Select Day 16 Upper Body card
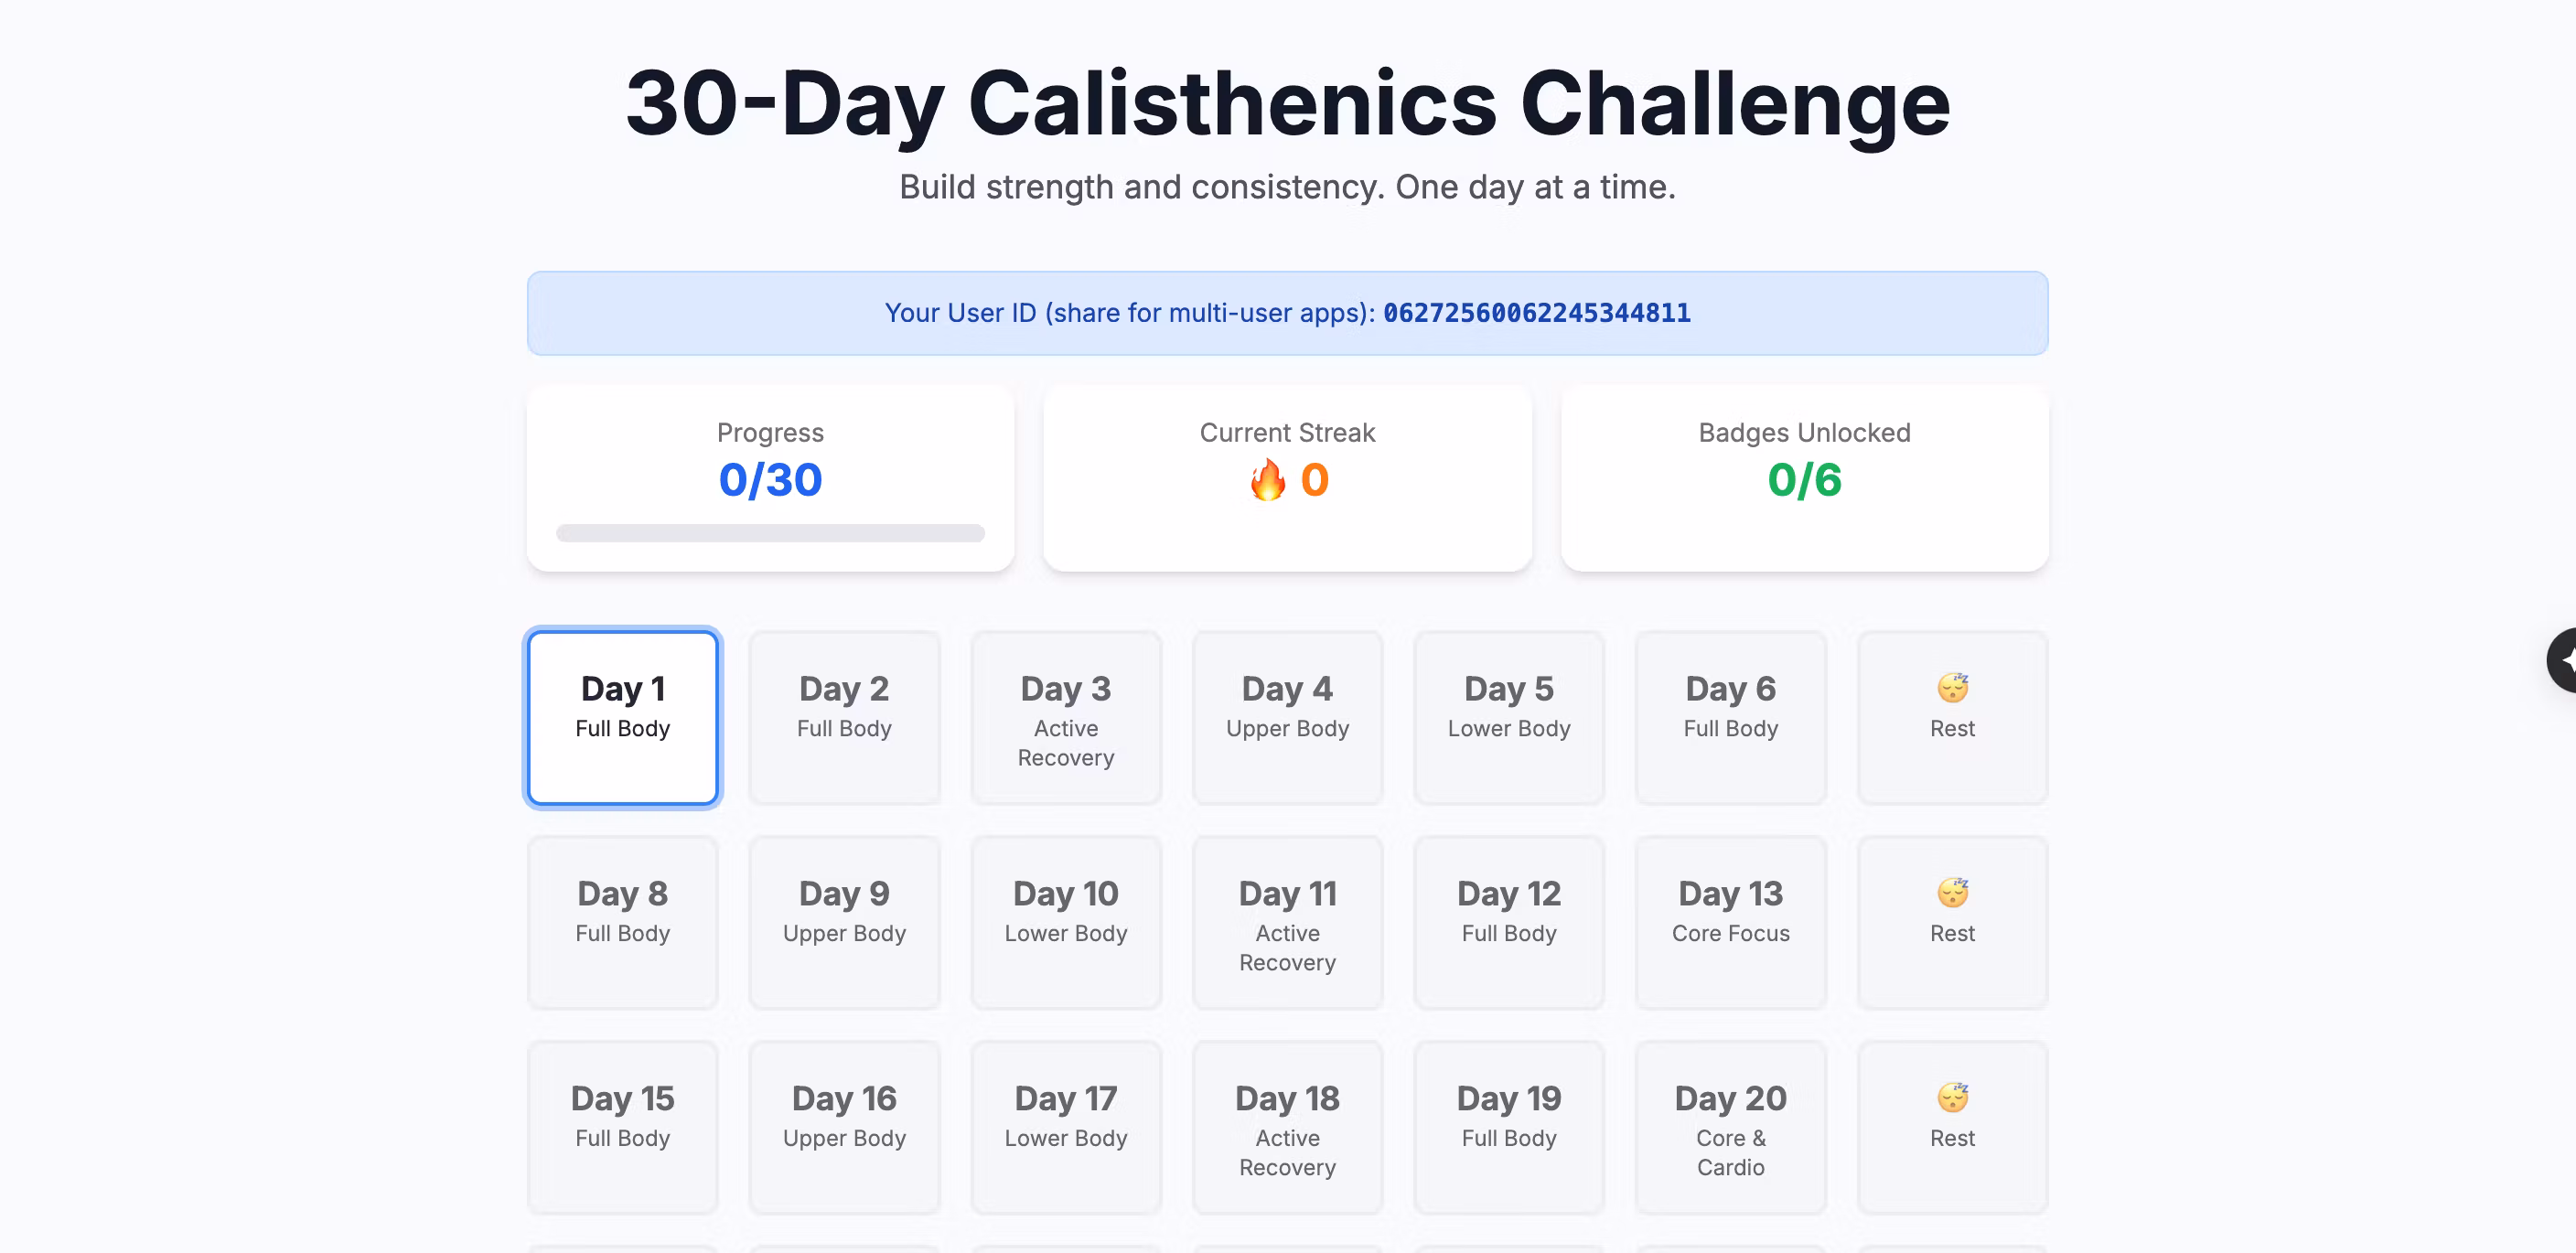Image resolution: width=2576 pixels, height=1253 pixels. click(x=844, y=1127)
